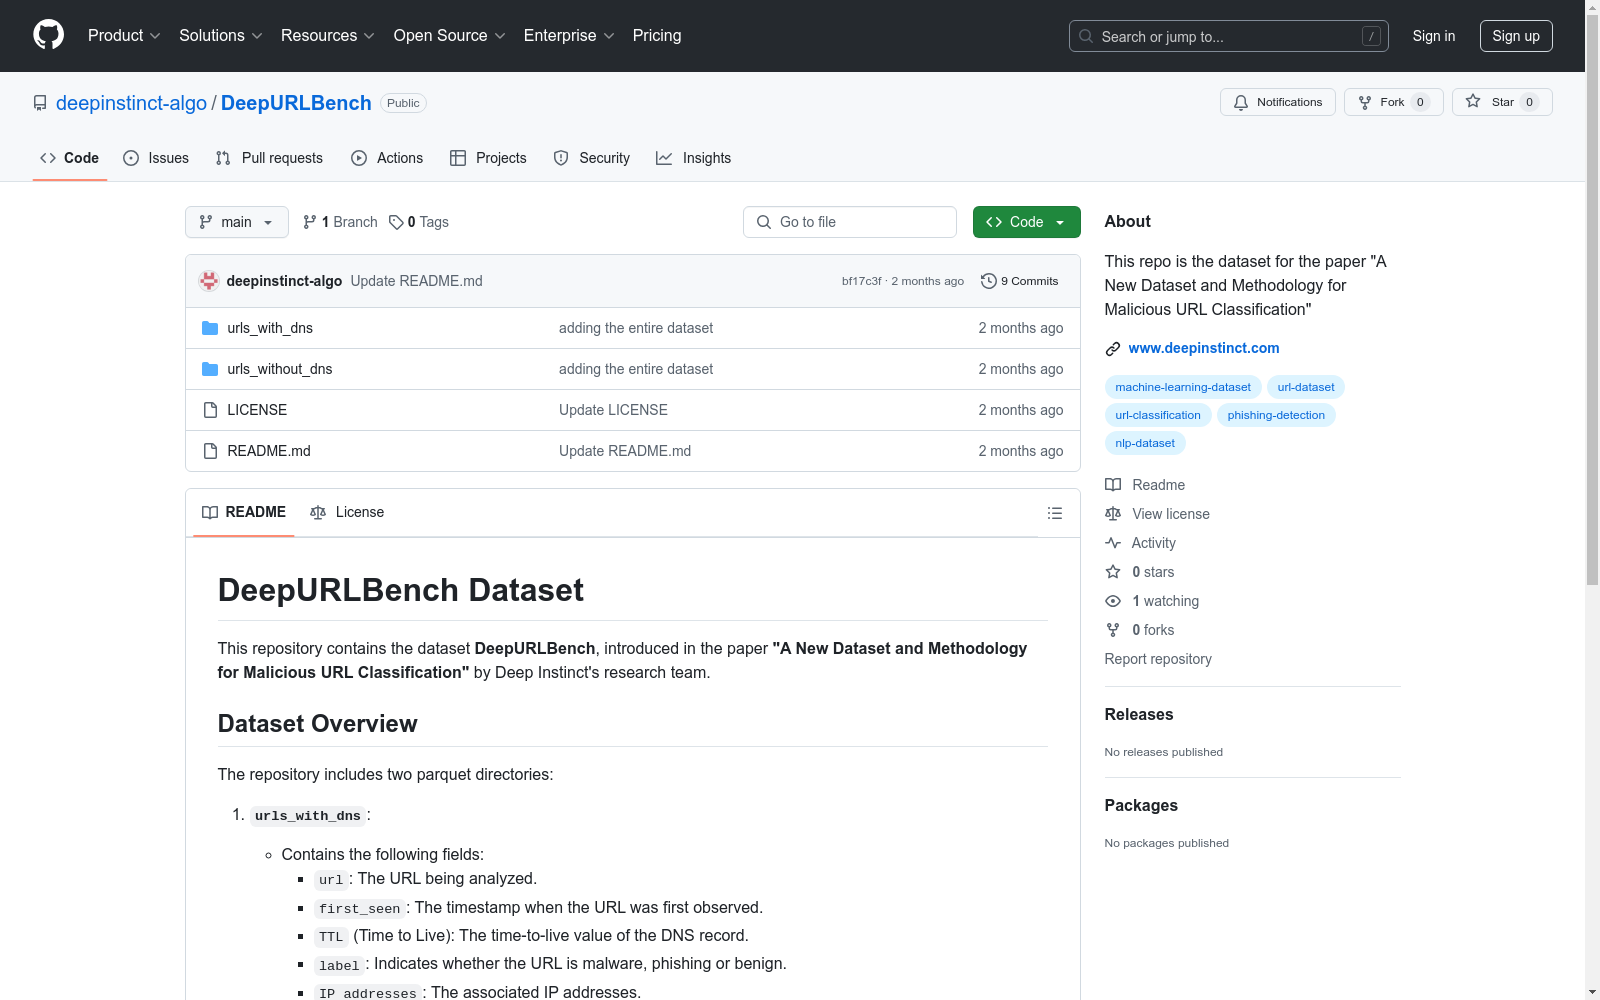
Task: Click the GitHub logo icon
Action: coord(48,35)
